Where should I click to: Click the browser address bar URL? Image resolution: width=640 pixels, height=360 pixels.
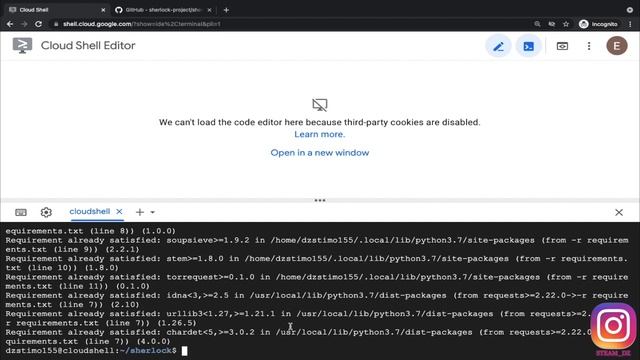click(x=142, y=24)
